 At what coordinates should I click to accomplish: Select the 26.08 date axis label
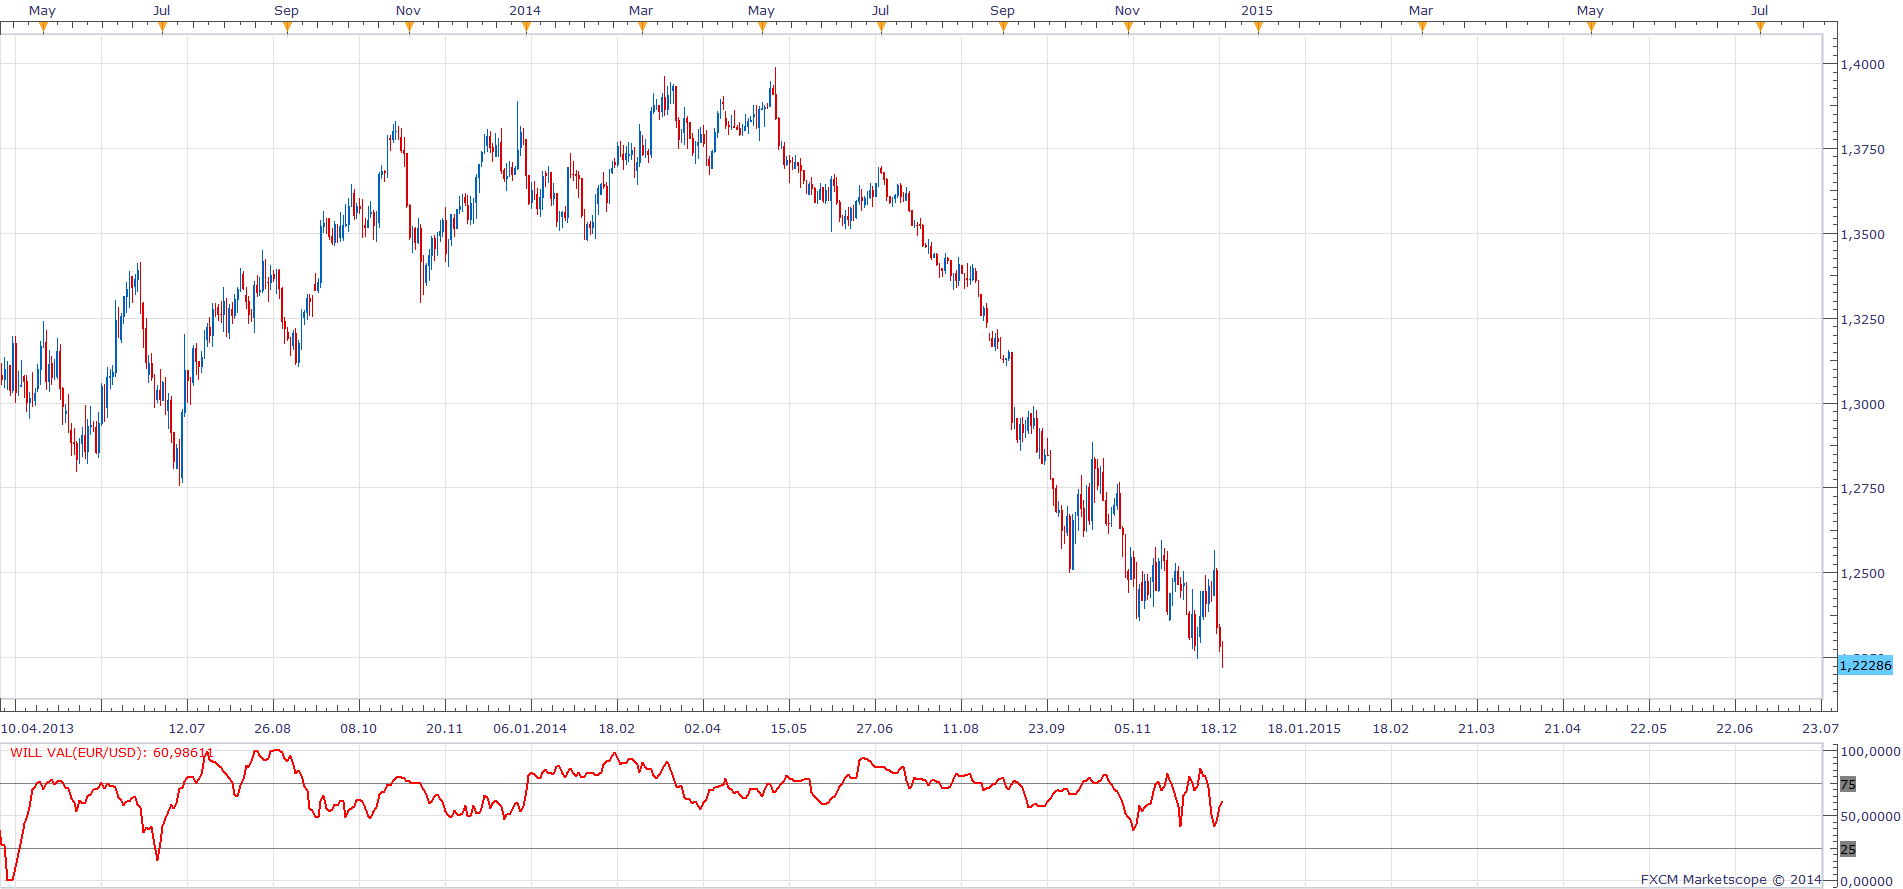[273, 728]
